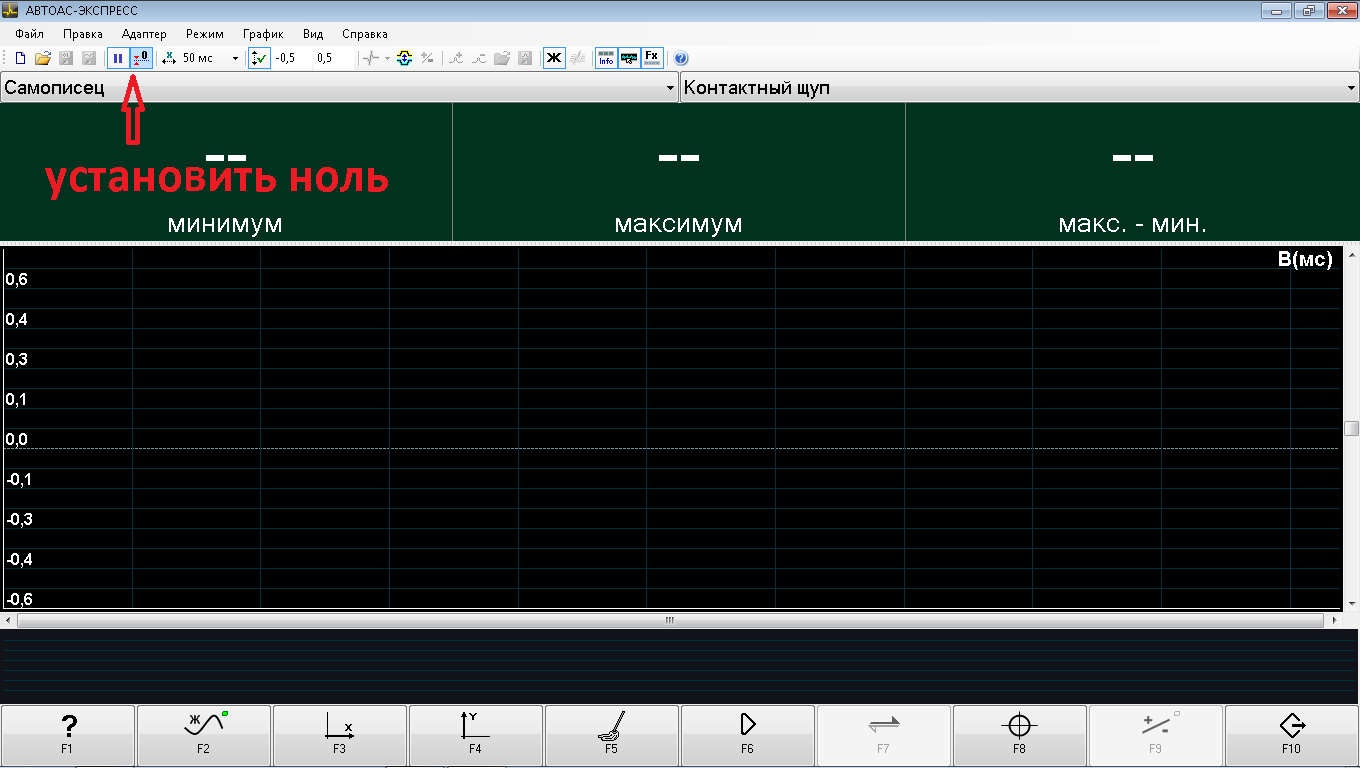Open help via blue question icon
Viewport: 1360px width, 768px height.
point(682,58)
